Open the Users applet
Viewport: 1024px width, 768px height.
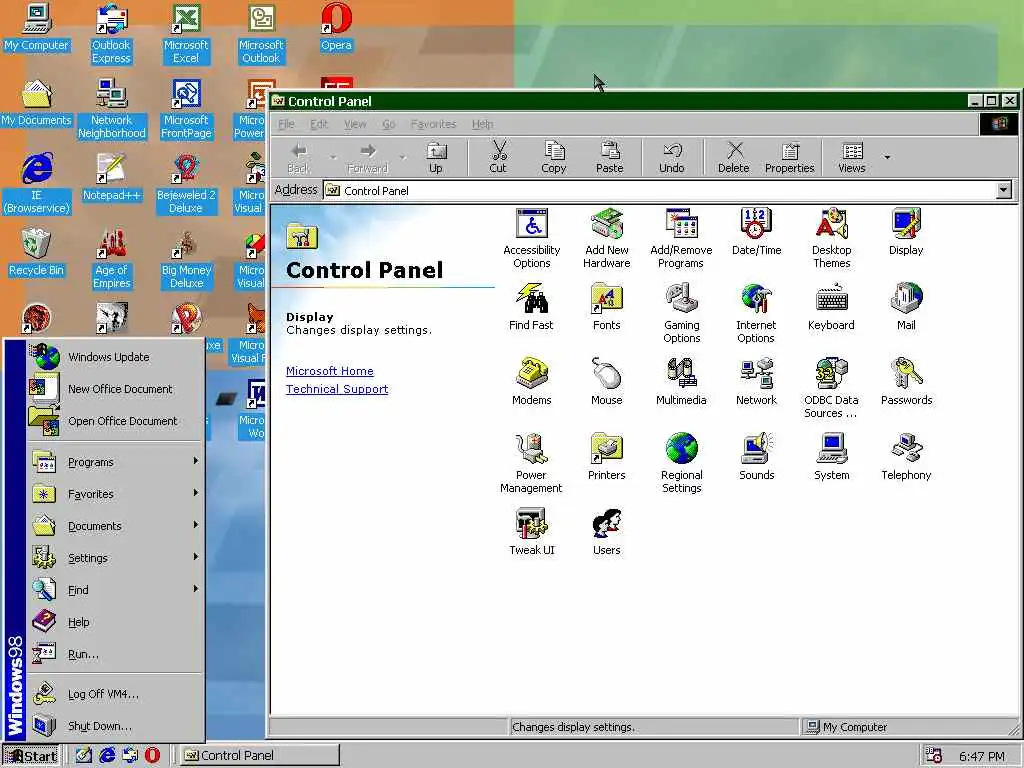click(x=607, y=532)
